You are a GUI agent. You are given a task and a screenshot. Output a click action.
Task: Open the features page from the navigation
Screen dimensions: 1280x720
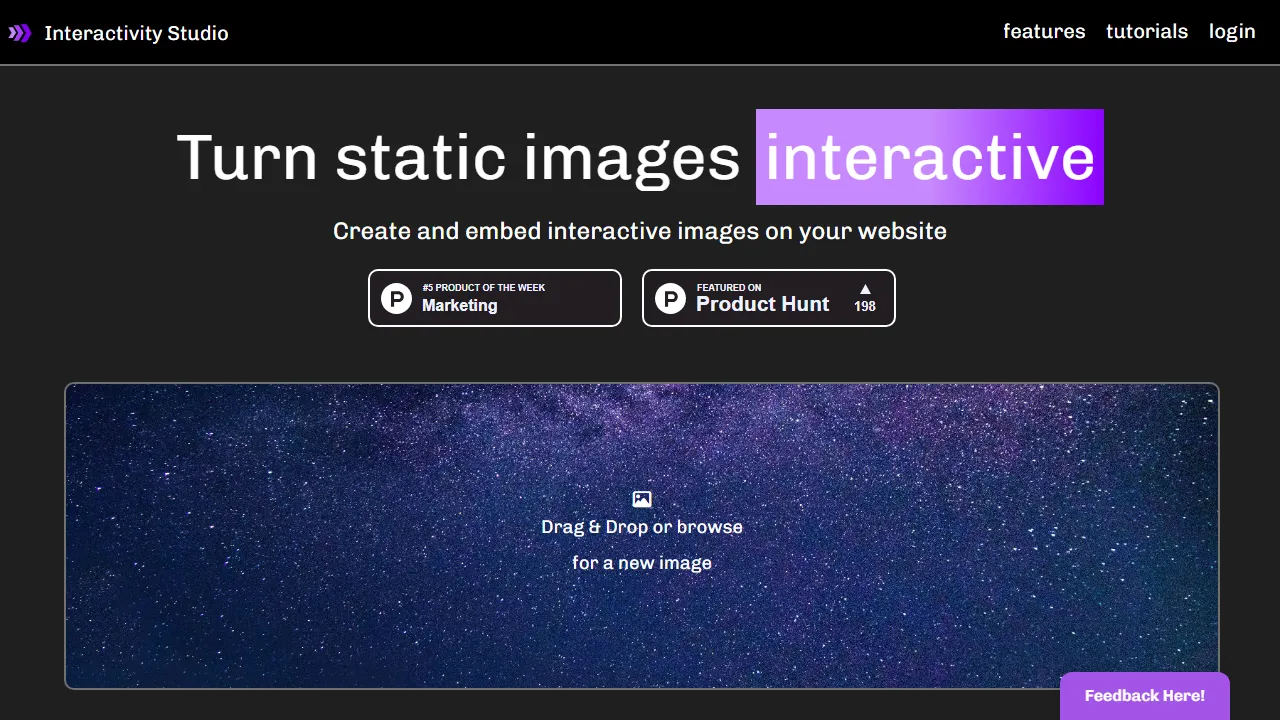coord(1044,32)
